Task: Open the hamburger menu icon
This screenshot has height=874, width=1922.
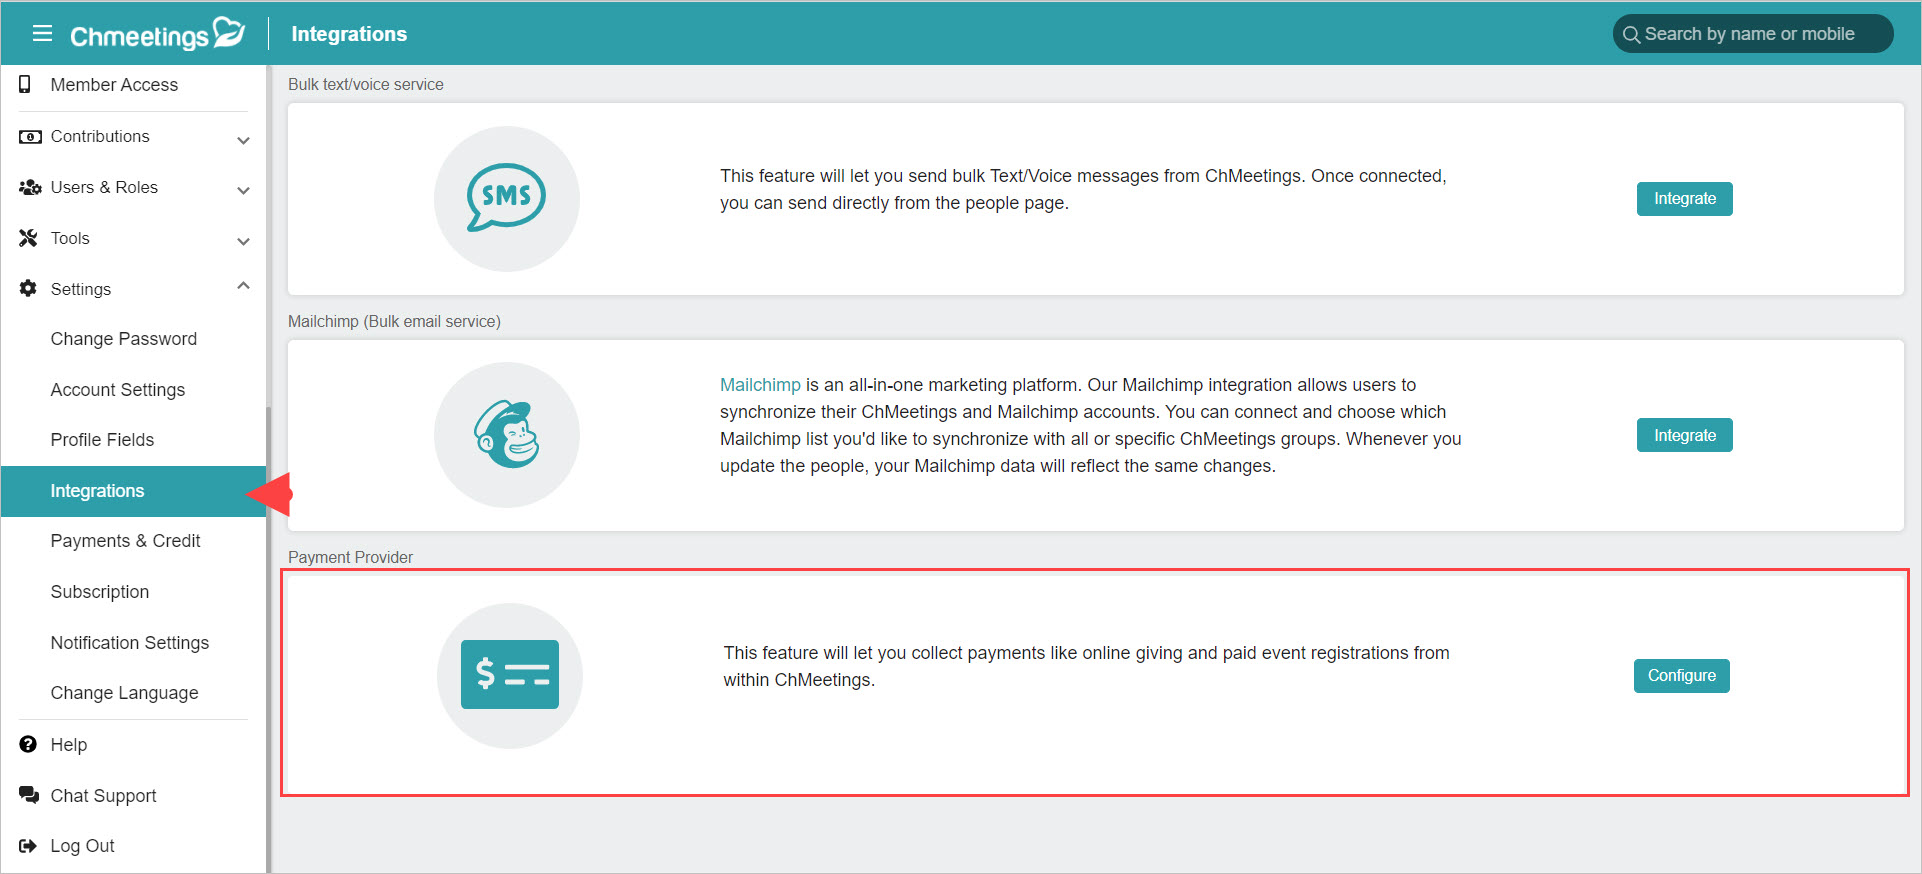Action: pos(42,34)
